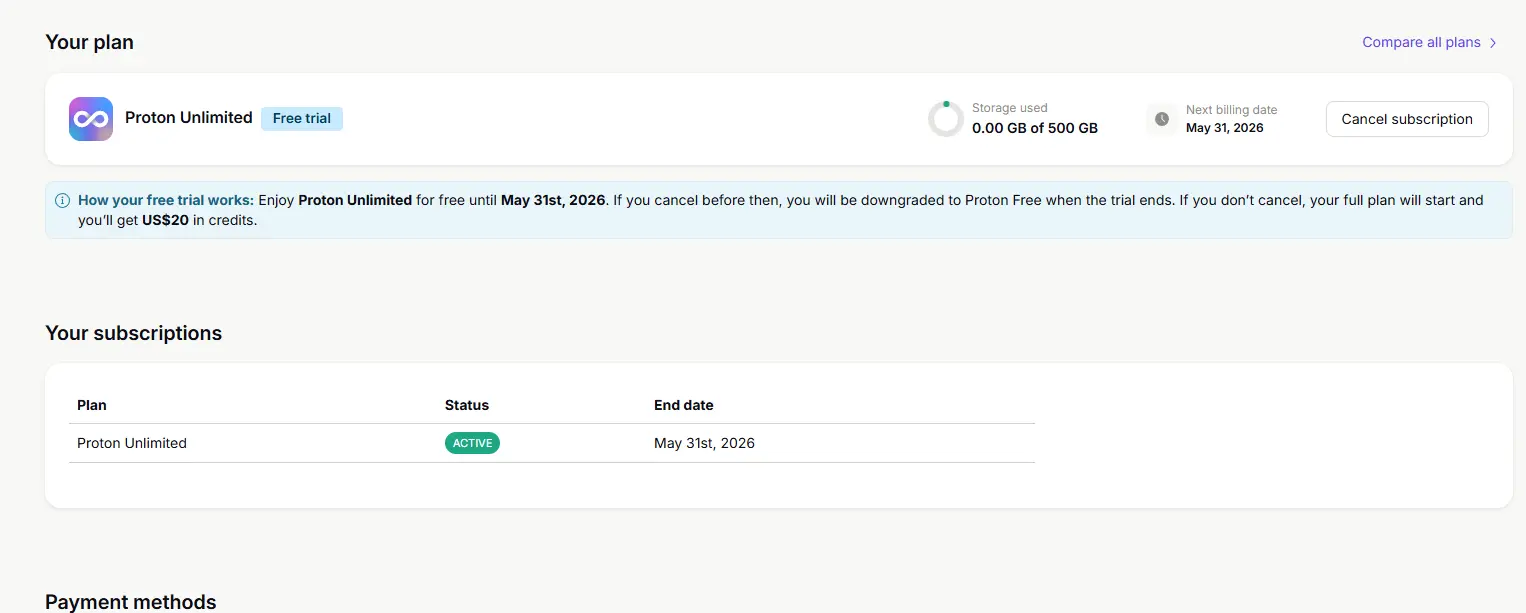Select the Proton Unlimited subscription row
This screenshot has height=613, width=1526.
click(x=552, y=443)
